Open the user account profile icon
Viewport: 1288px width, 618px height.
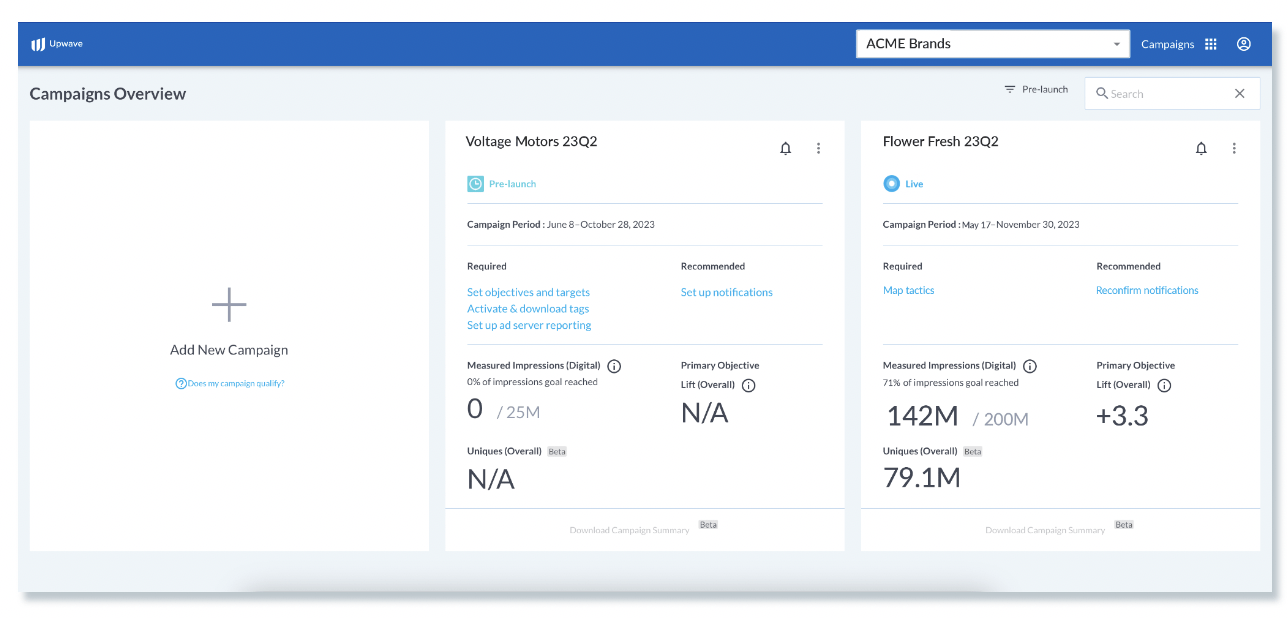pos(1244,44)
